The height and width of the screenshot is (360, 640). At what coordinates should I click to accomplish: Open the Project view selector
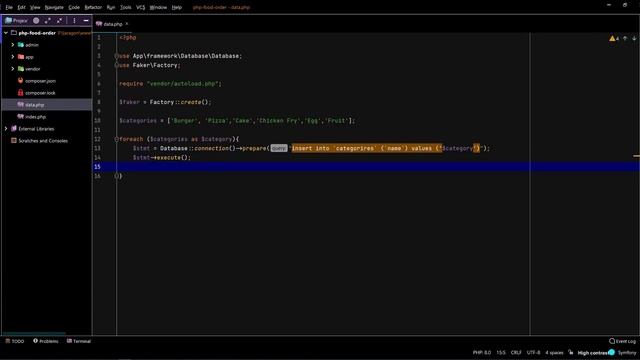pos(16,20)
